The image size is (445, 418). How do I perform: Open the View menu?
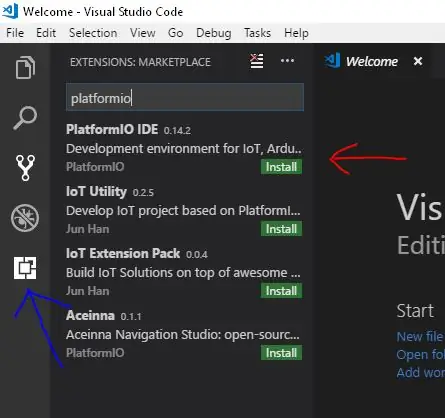pos(143,33)
